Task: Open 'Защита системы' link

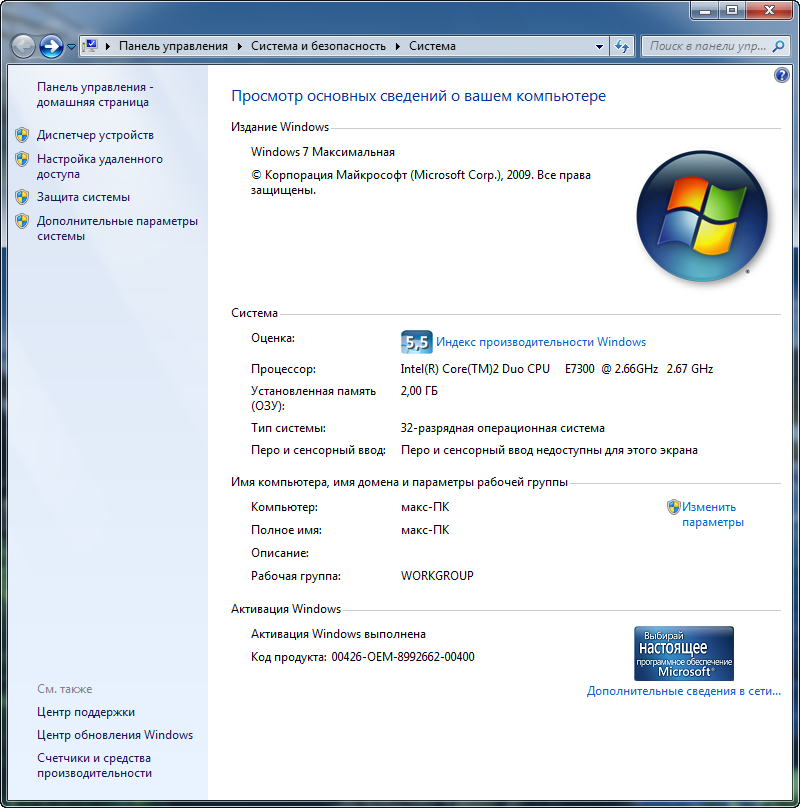Action: (x=83, y=197)
